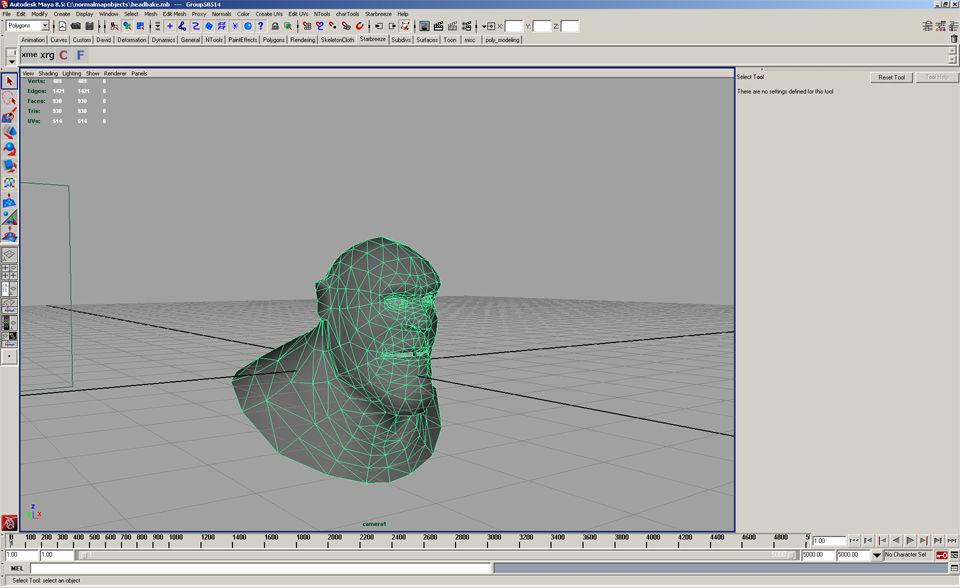The width and height of the screenshot is (960, 588).
Task: Select the Soft Modification tool
Action: [x=9, y=200]
